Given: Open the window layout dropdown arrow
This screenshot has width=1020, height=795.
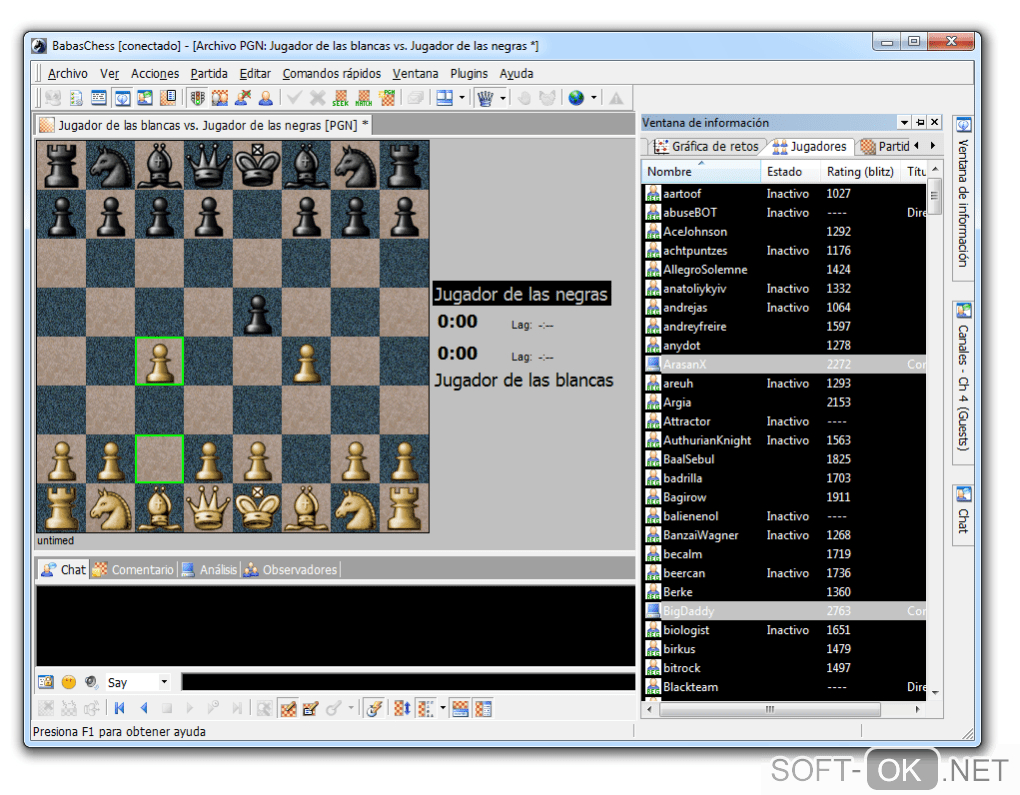Looking at the screenshot, I should click(x=462, y=98).
